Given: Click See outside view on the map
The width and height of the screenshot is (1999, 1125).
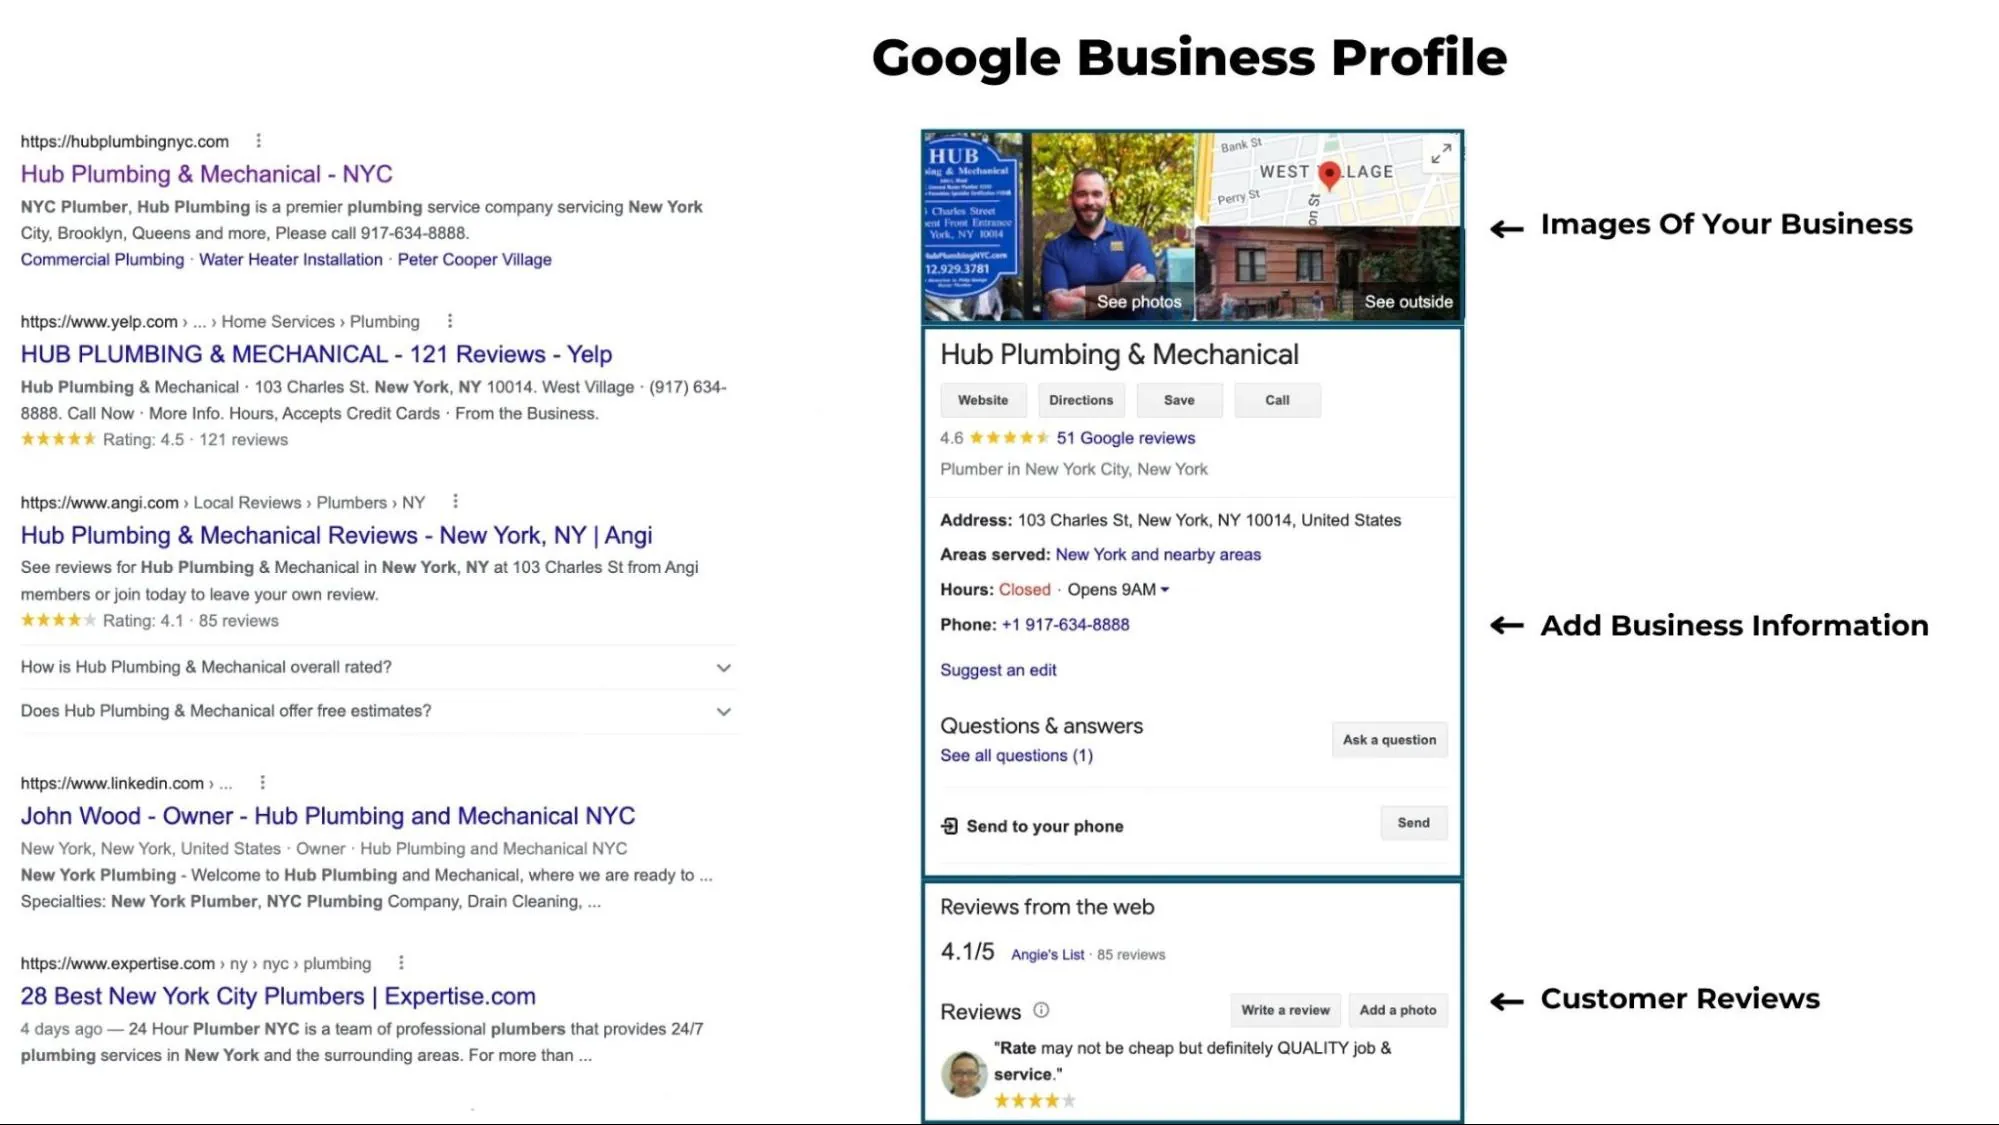Looking at the screenshot, I should click(1407, 301).
